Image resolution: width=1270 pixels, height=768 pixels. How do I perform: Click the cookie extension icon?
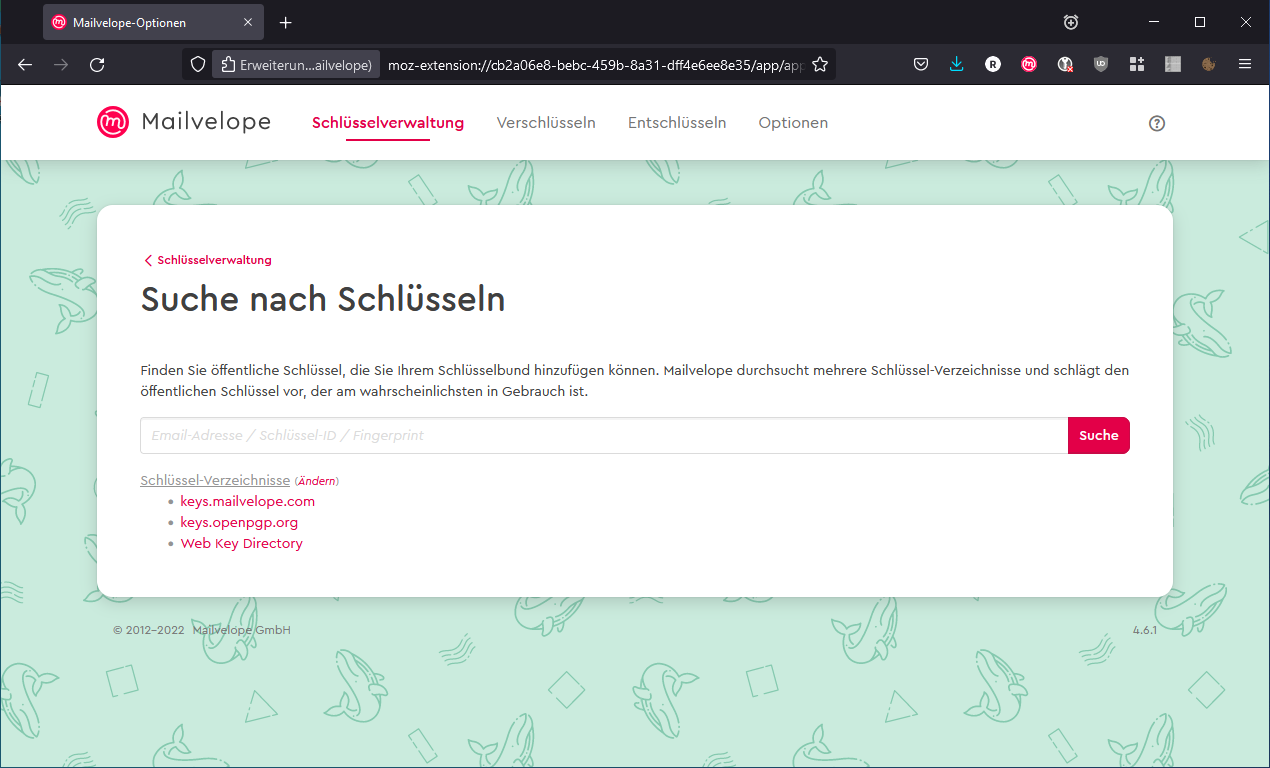[1209, 64]
